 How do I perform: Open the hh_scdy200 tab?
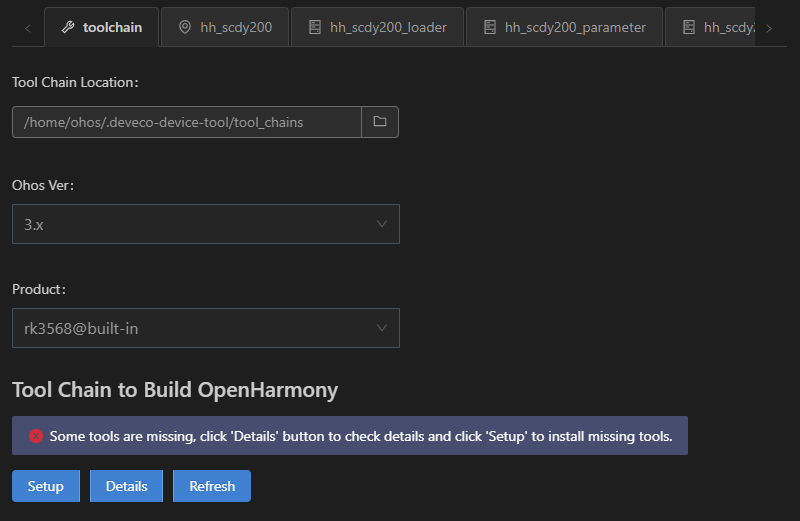[225, 27]
